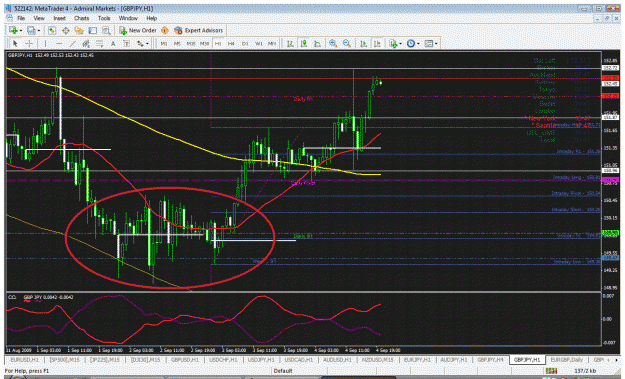The width and height of the screenshot is (625, 379).
Task: Select the trendline drawing tool
Action: 73,43
